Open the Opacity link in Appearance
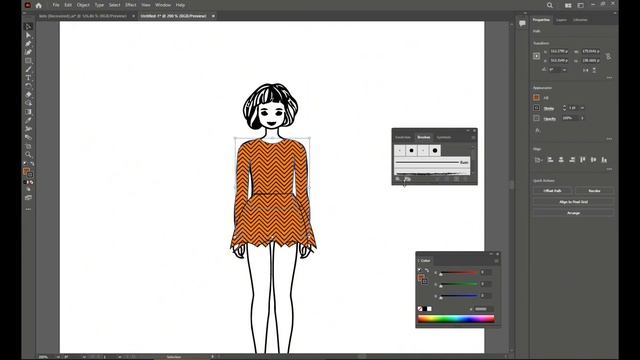 550,118
